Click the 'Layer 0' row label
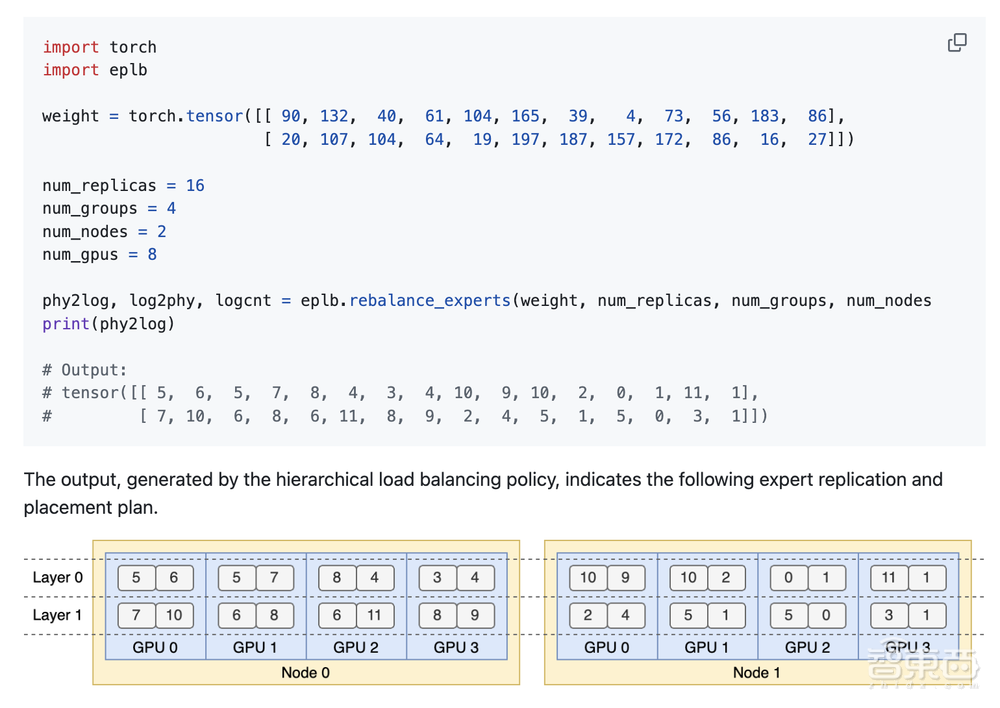 (58, 577)
